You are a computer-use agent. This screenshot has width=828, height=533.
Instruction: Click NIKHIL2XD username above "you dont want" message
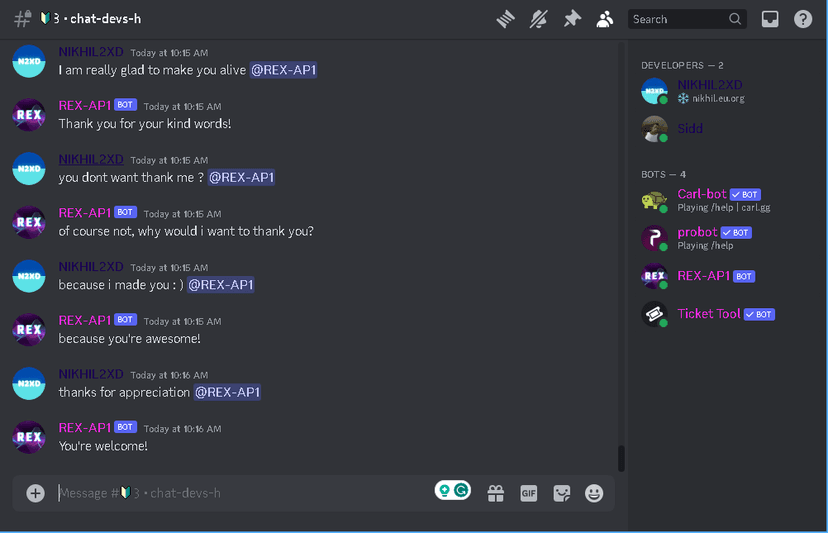pyautogui.click(x=91, y=160)
